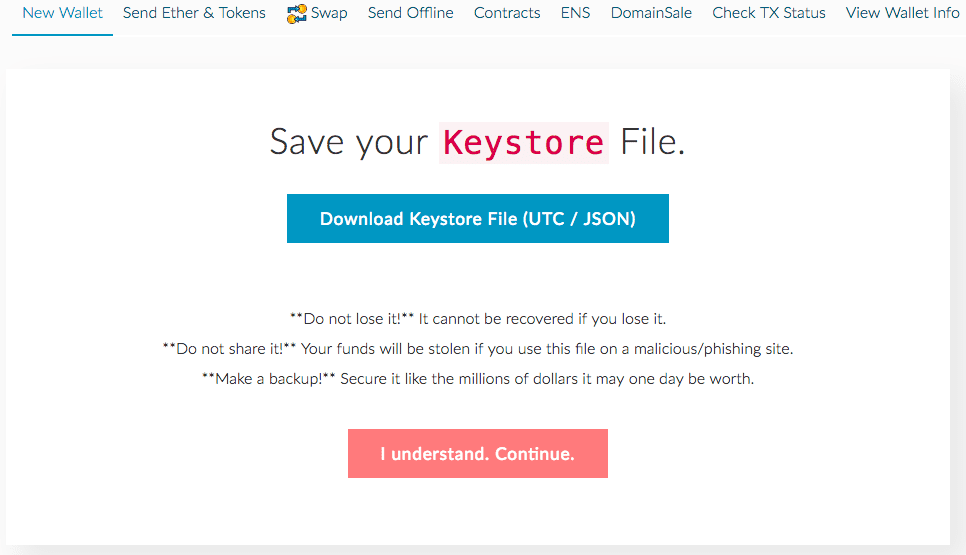
Task: Click the highlighted Keystore word
Action: point(524,143)
